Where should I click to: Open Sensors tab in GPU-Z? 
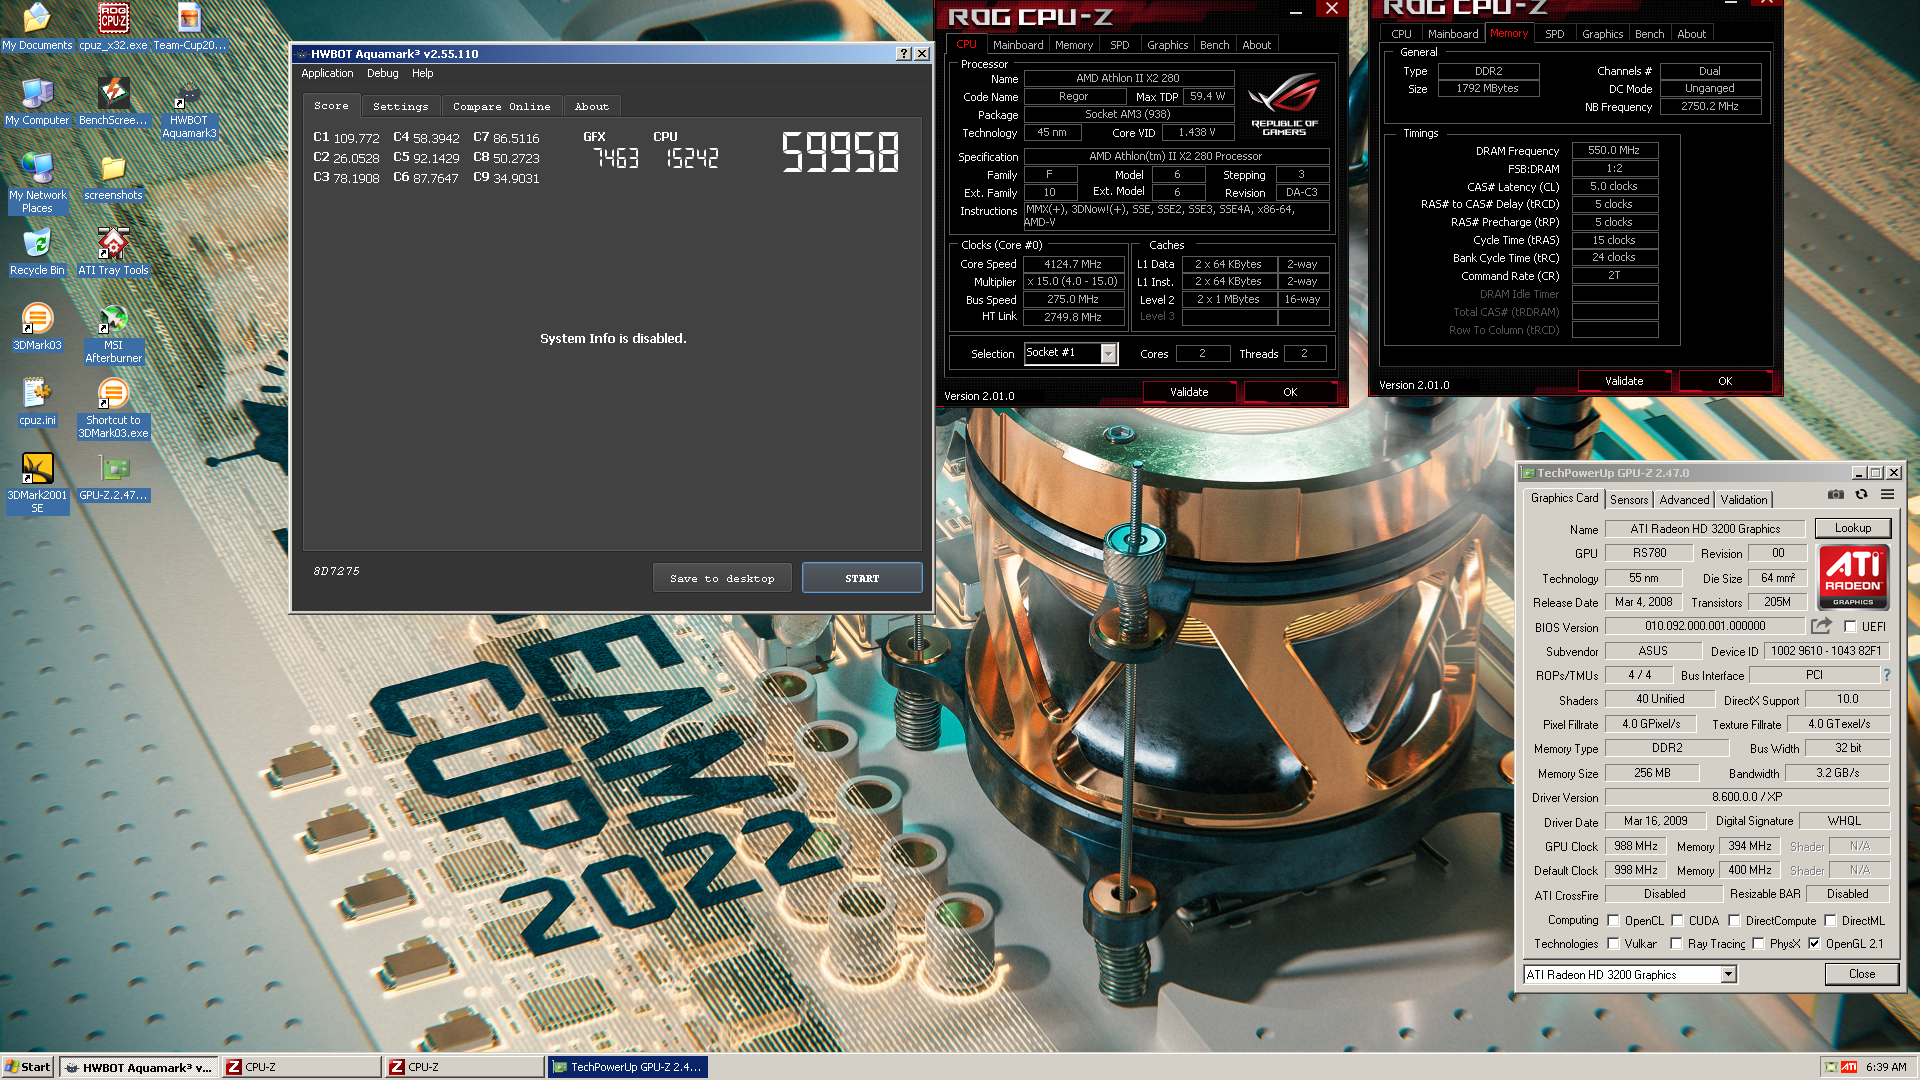click(1629, 500)
